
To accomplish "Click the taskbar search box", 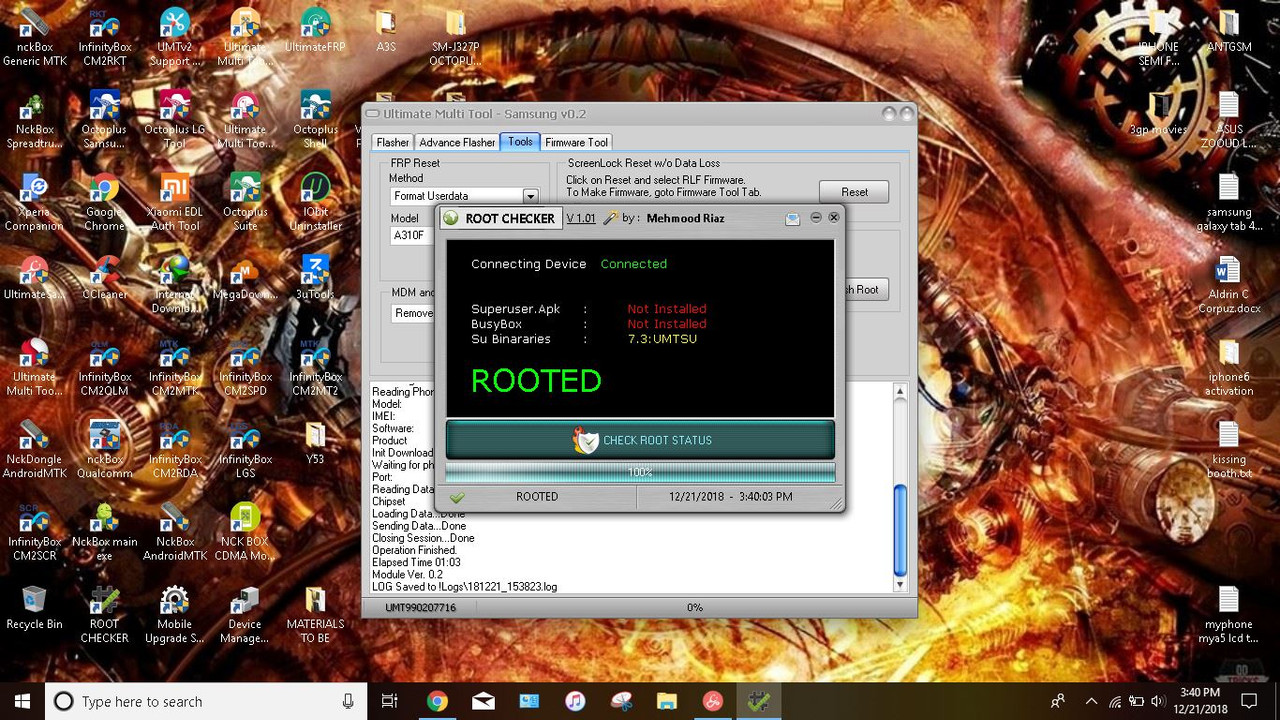I will (207, 701).
